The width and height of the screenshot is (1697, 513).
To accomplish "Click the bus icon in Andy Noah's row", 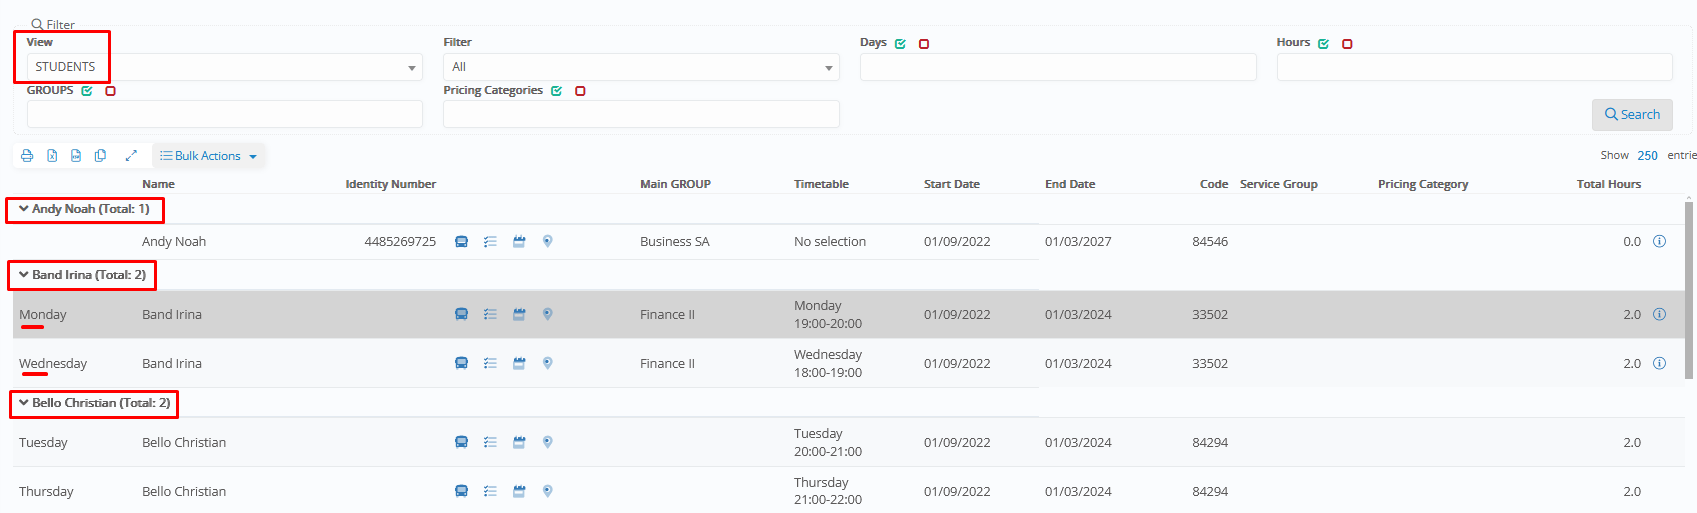I will 461,242.
